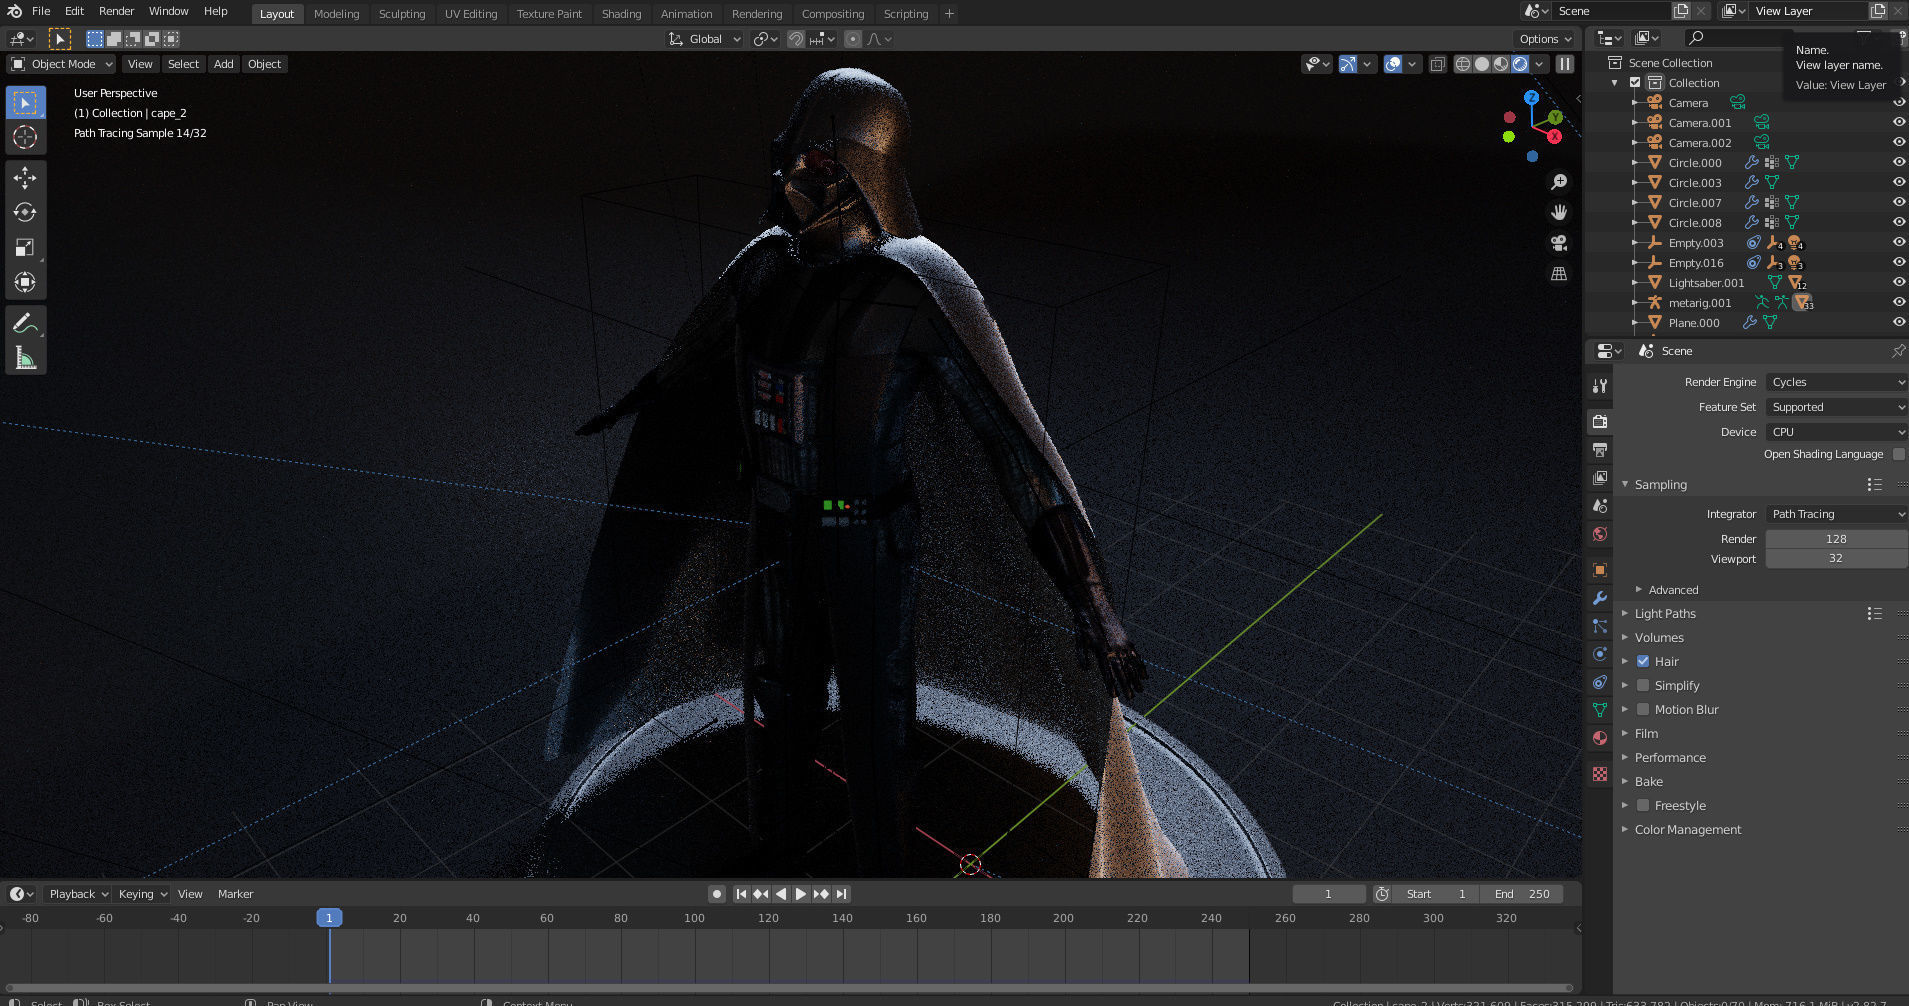Select the Select Box tool
This screenshot has width=1909, height=1006.
pyautogui.click(x=26, y=103)
